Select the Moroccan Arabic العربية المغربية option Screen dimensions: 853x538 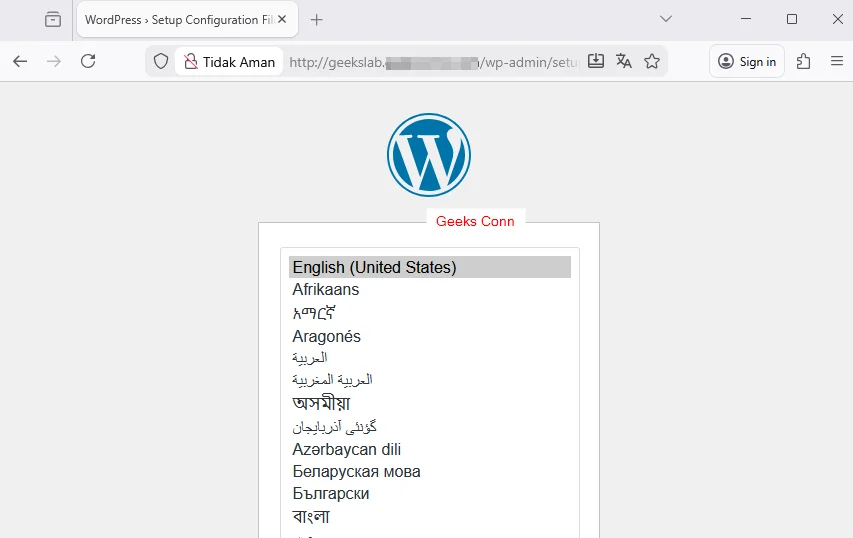430,380
